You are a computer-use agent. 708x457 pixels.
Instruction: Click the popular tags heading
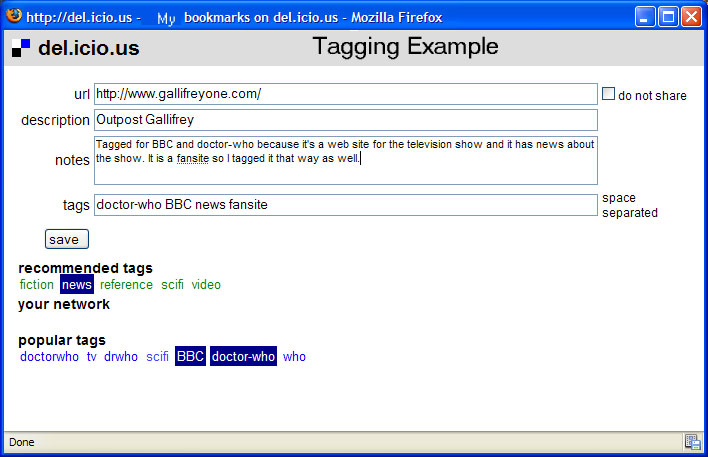coord(62,340)
